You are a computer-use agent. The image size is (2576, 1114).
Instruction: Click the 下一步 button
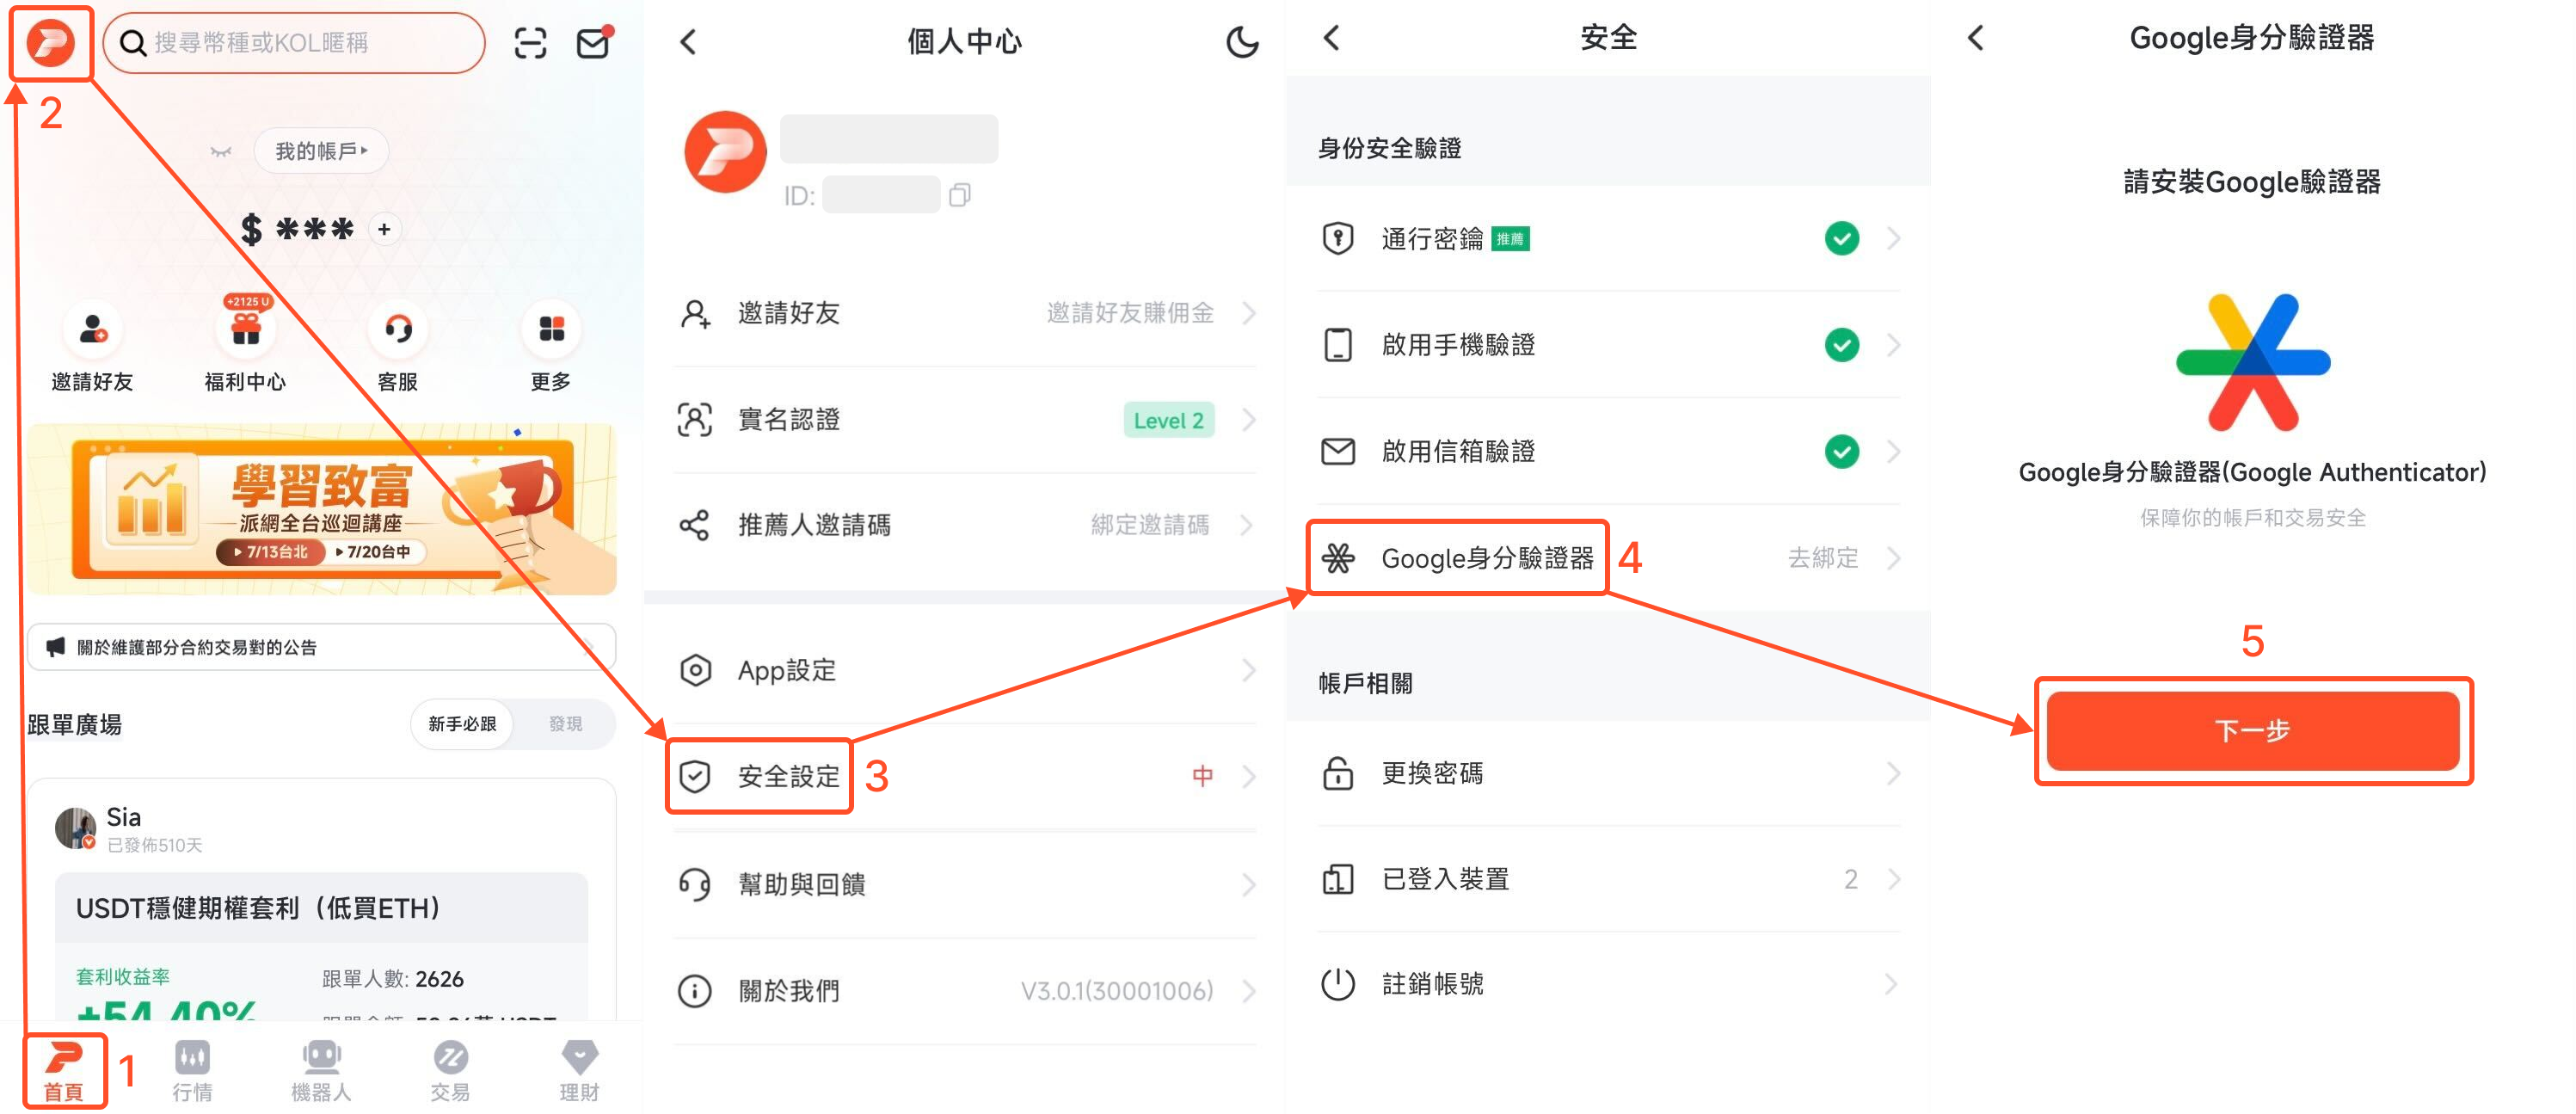2252,731
